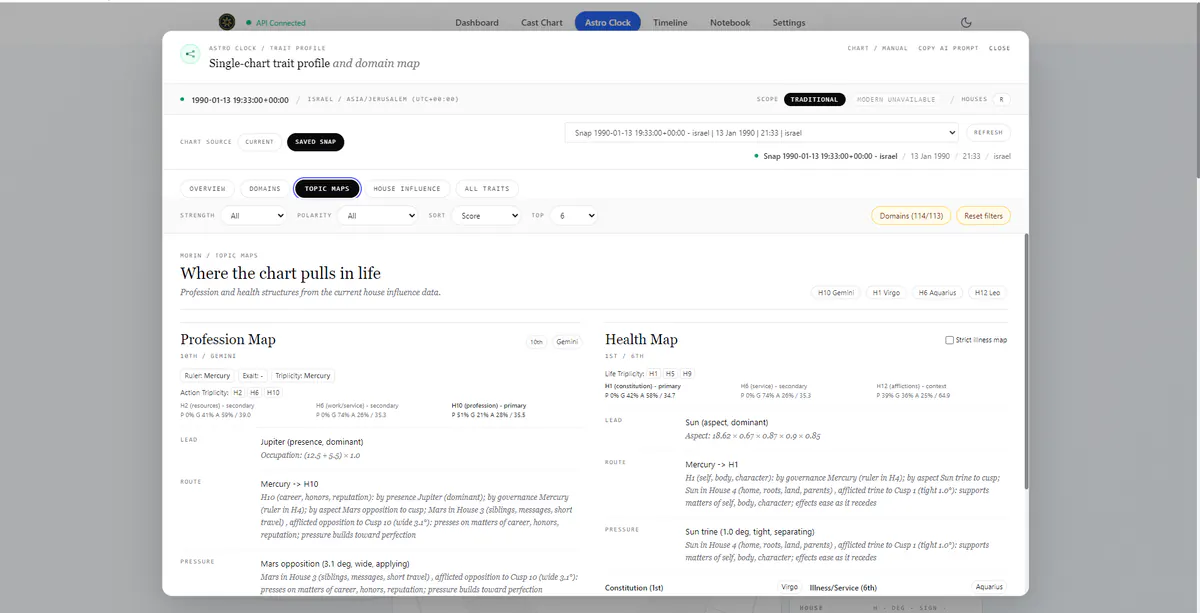
Task: Open the Settings tab
Action: (x=789, y=22)
